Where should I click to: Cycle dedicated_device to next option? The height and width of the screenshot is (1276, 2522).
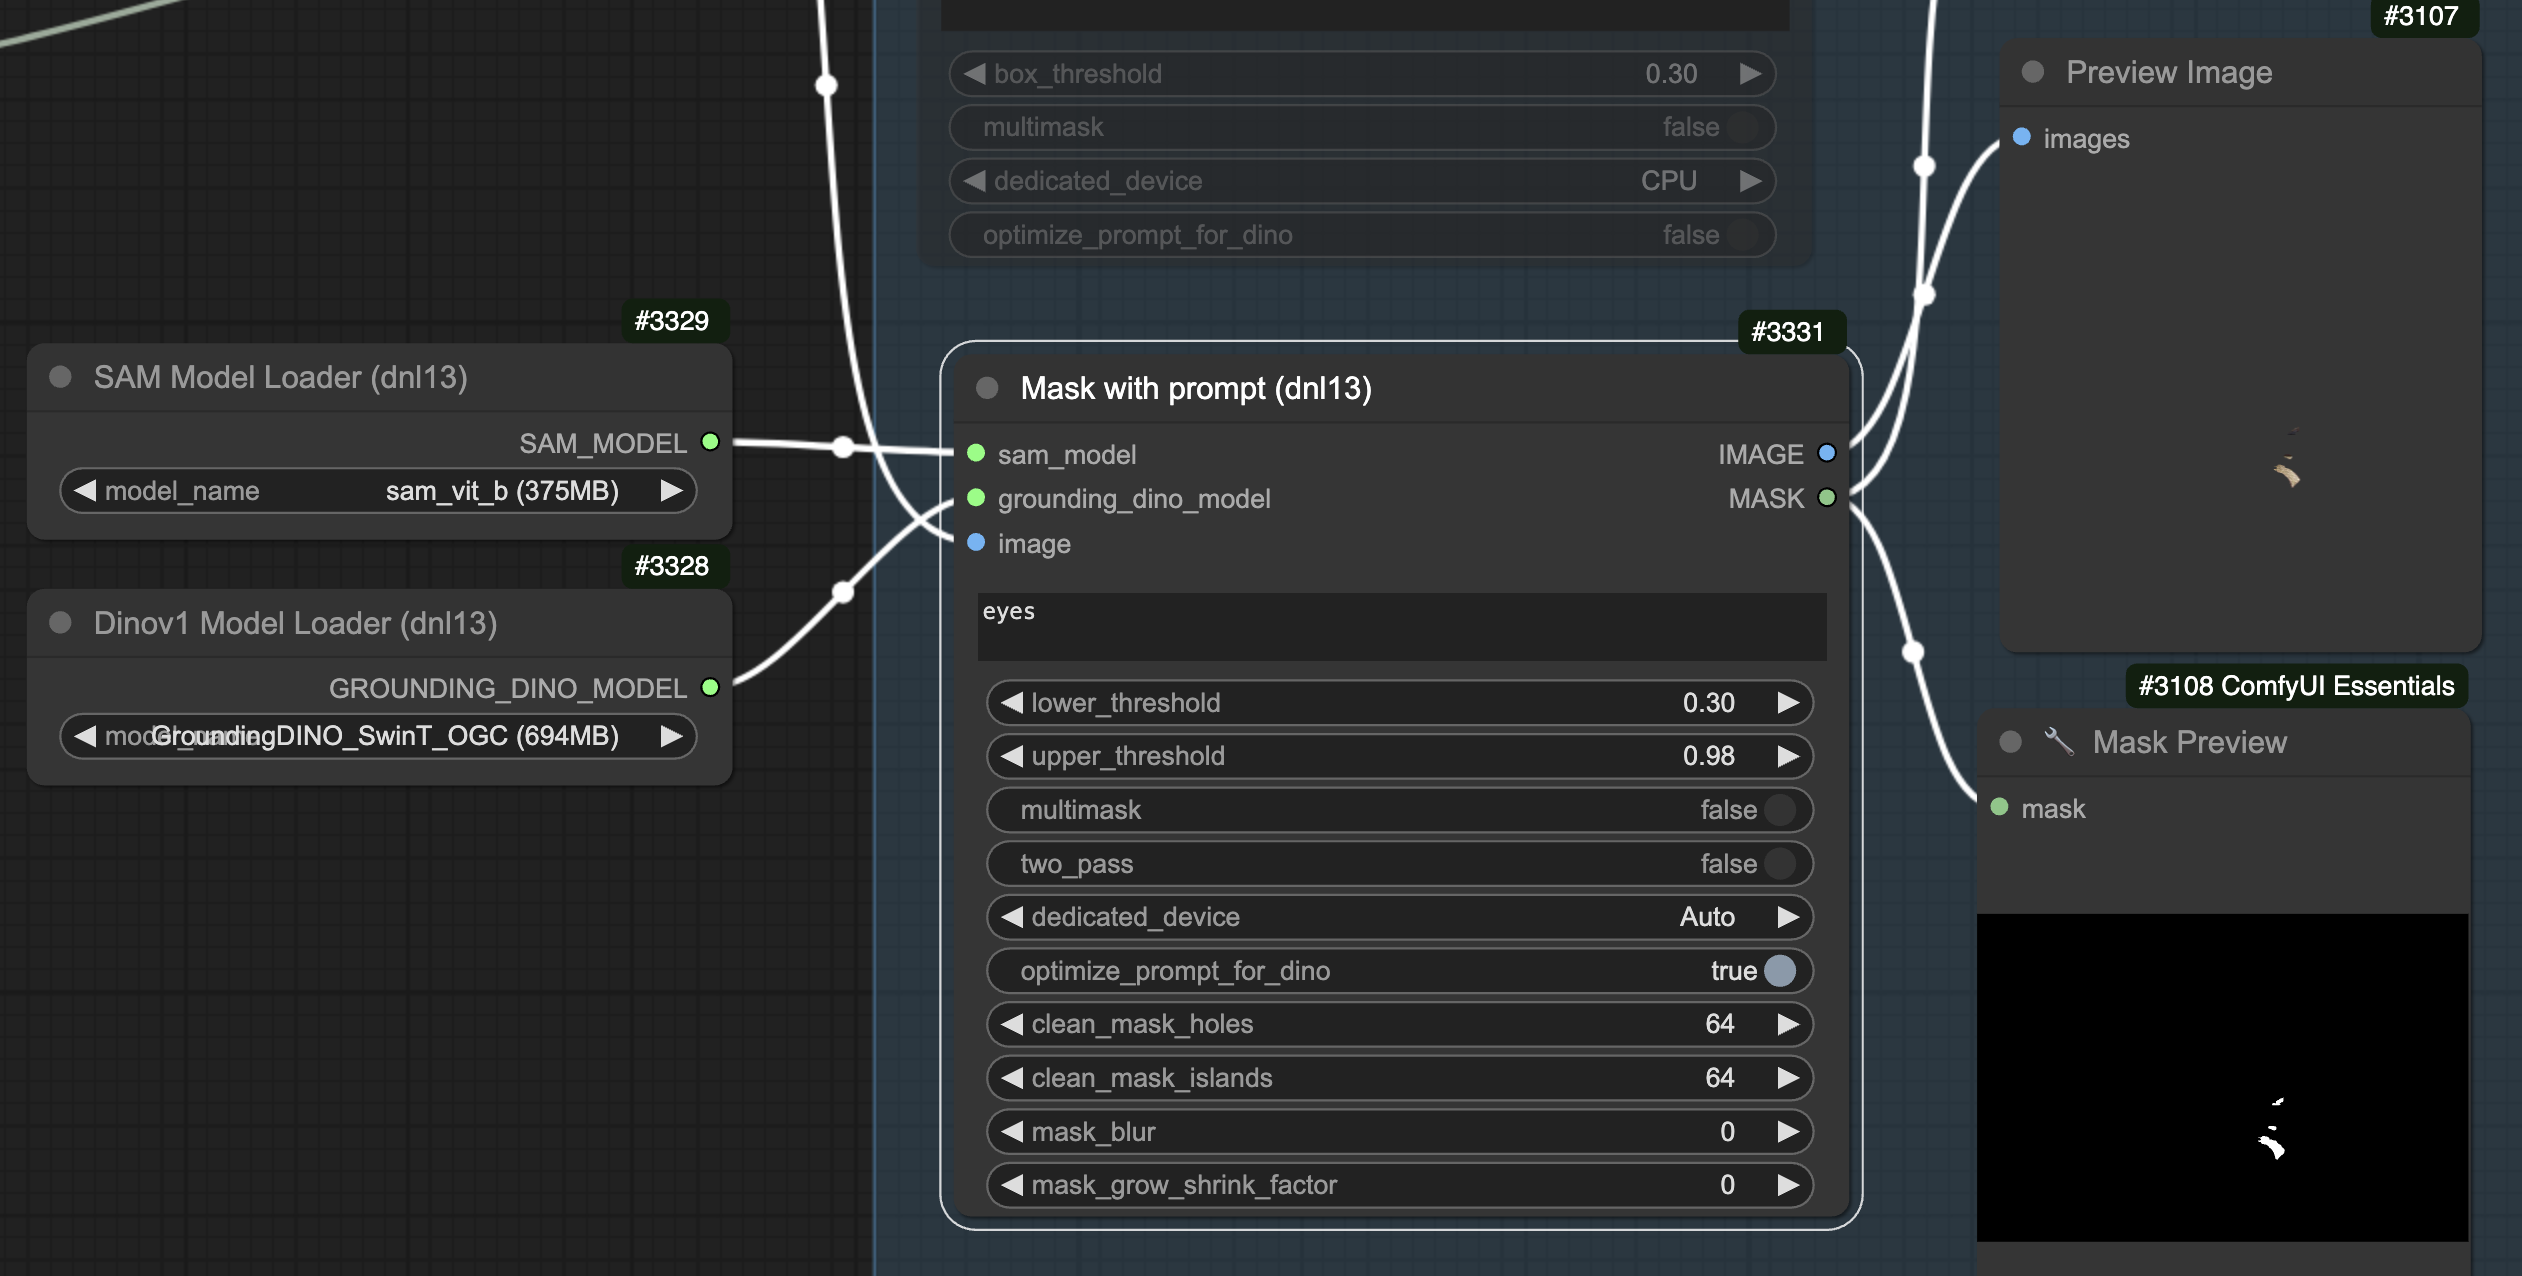click(x=1788, y=916)
